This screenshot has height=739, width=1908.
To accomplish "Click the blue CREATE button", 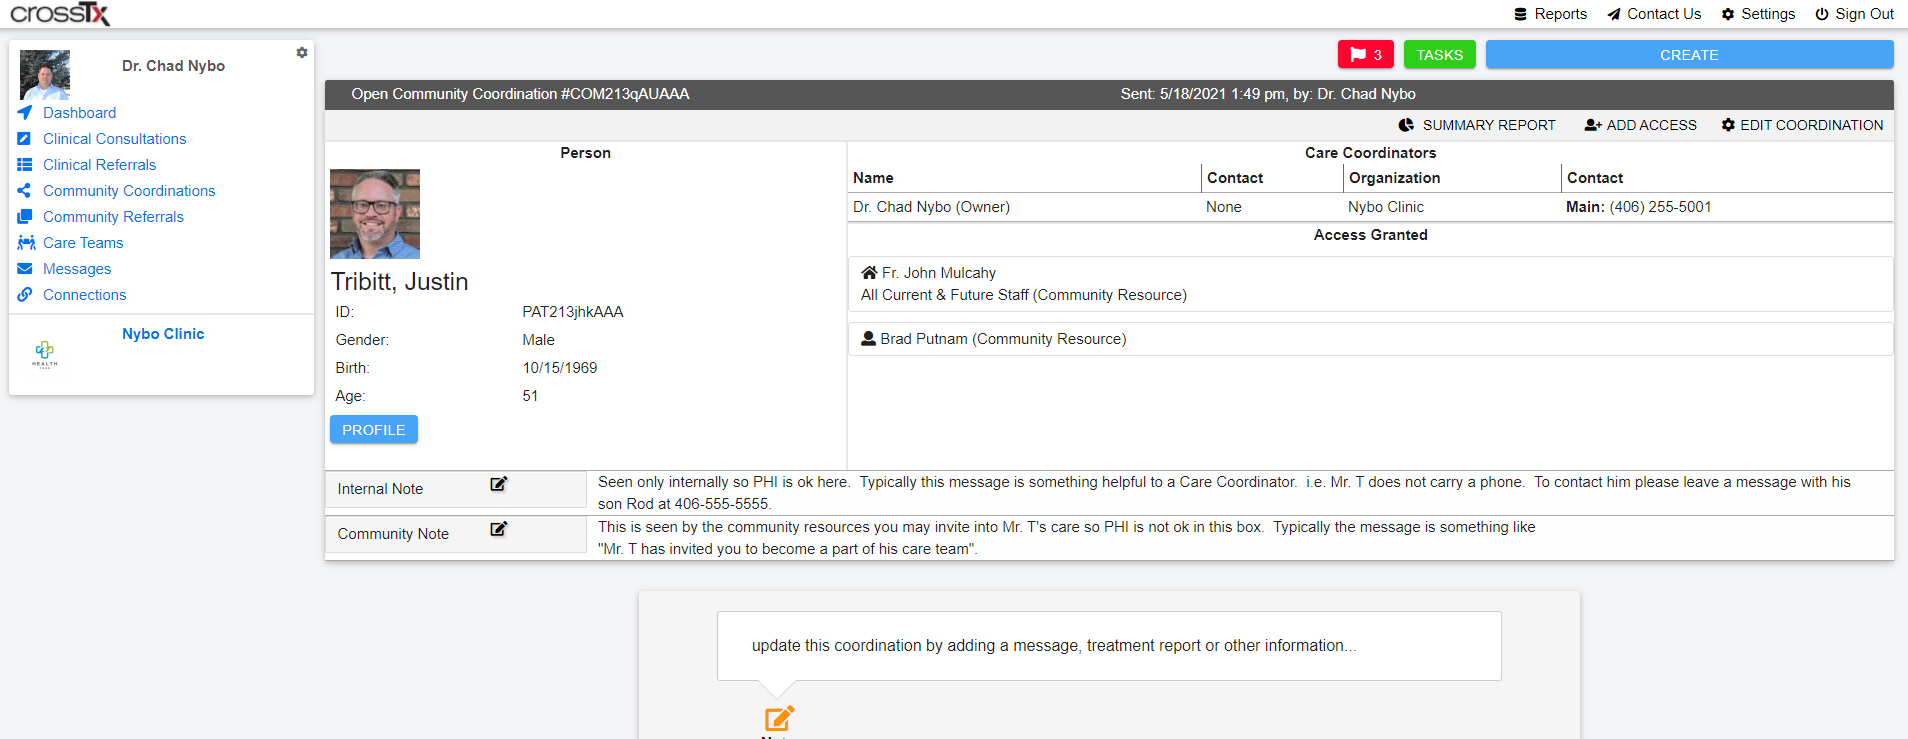I will coord(1689,55).
